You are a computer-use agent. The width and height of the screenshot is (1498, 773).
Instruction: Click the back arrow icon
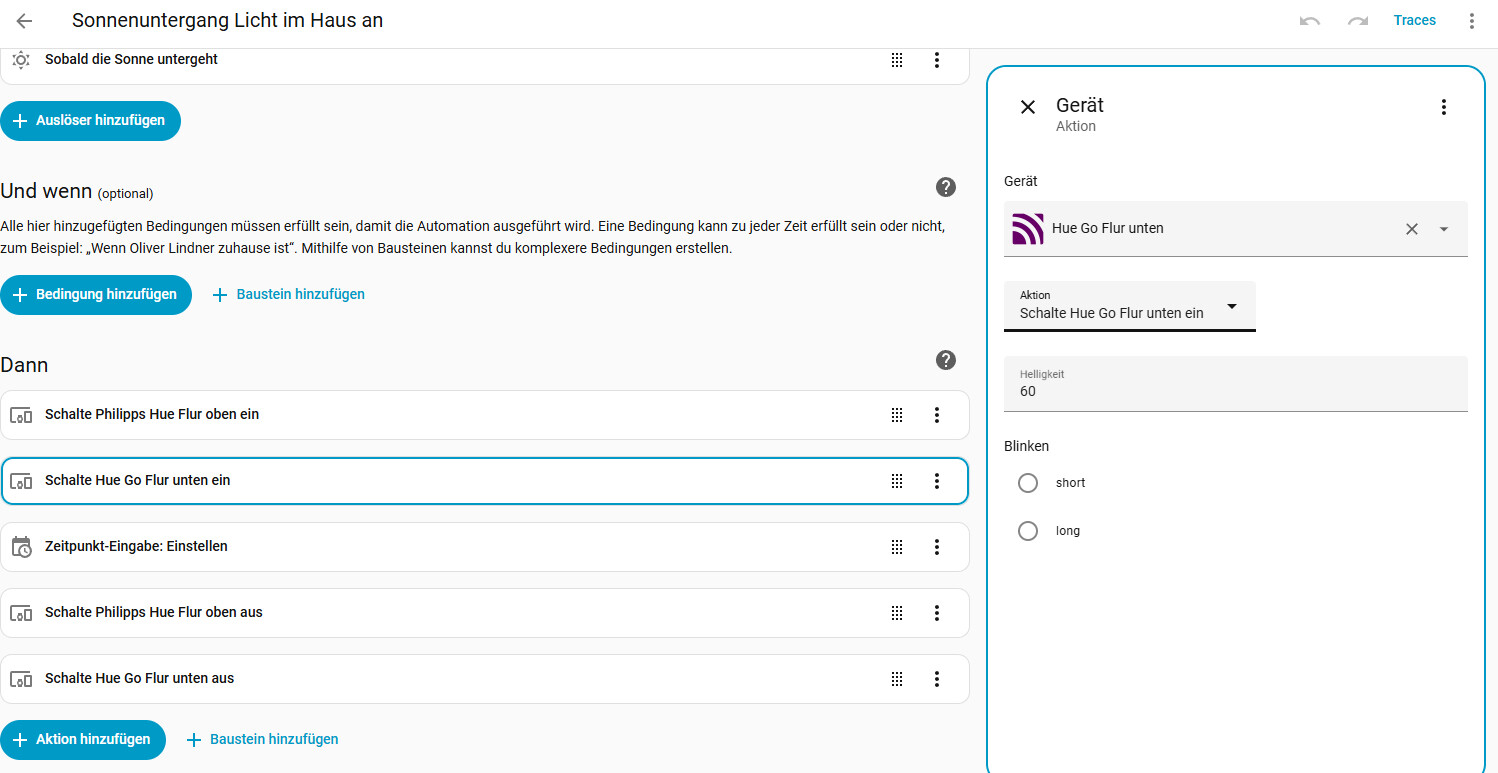[25, 21]
